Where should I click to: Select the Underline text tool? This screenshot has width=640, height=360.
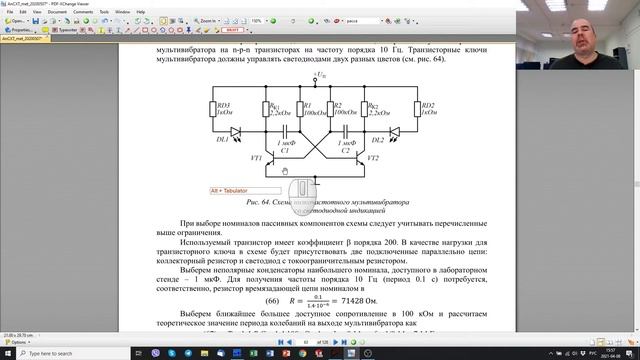(118, 30)
